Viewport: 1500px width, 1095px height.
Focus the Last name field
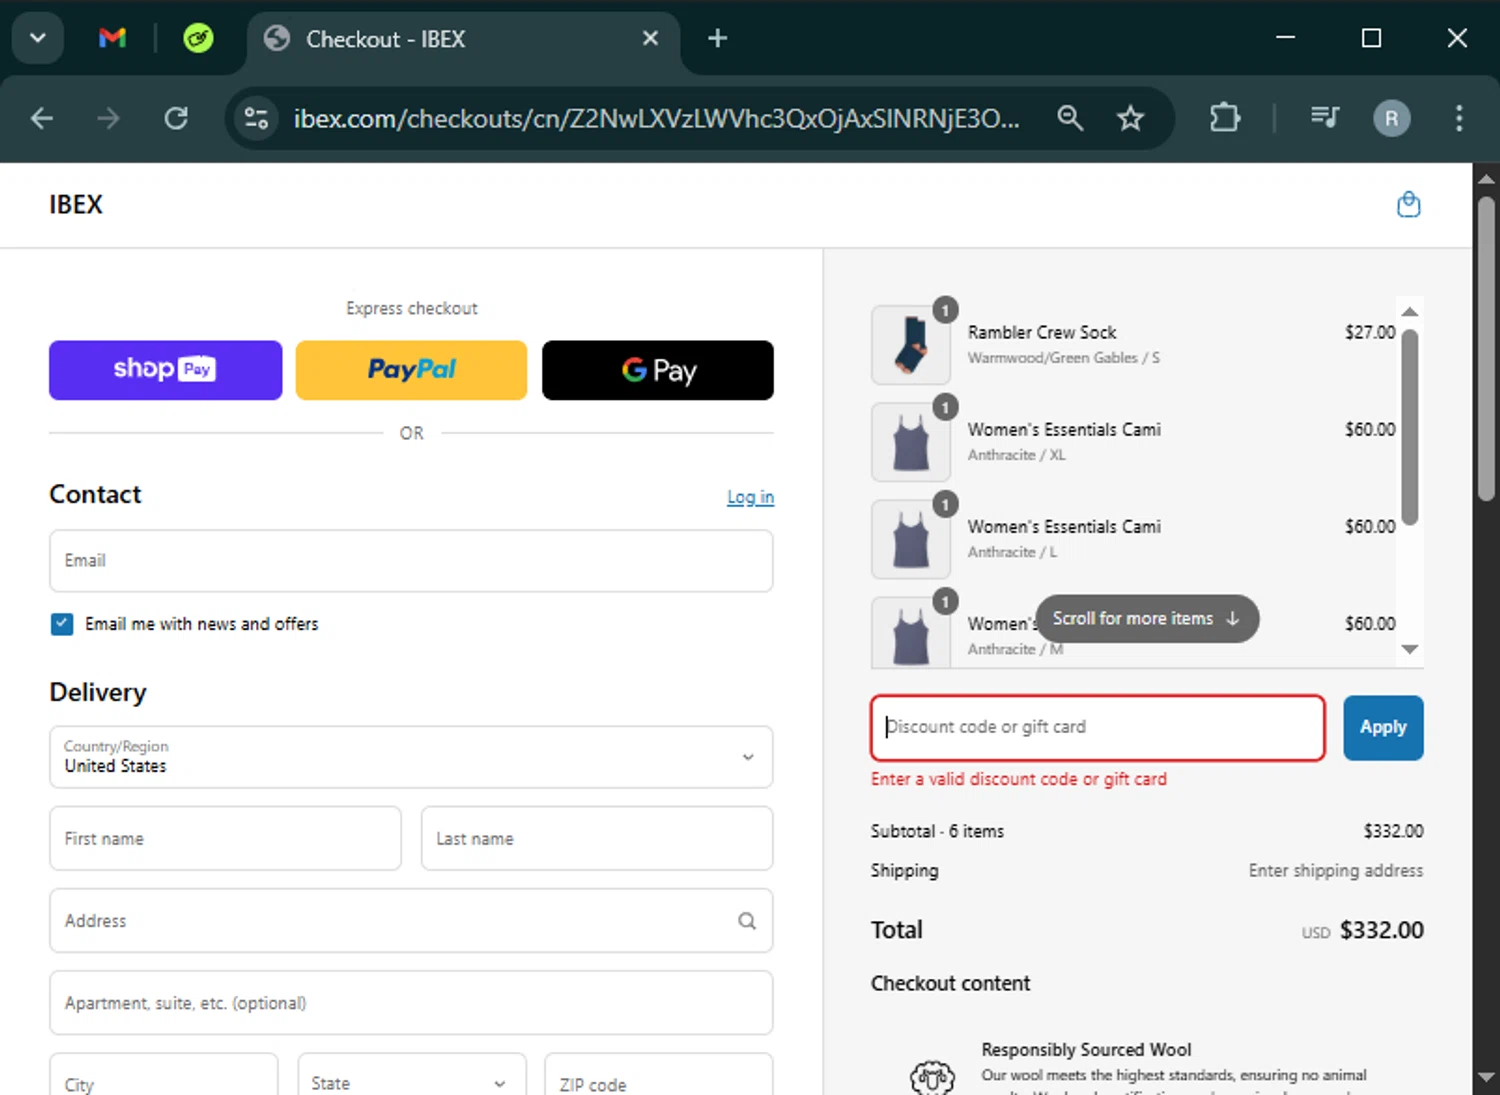[597, 839]
